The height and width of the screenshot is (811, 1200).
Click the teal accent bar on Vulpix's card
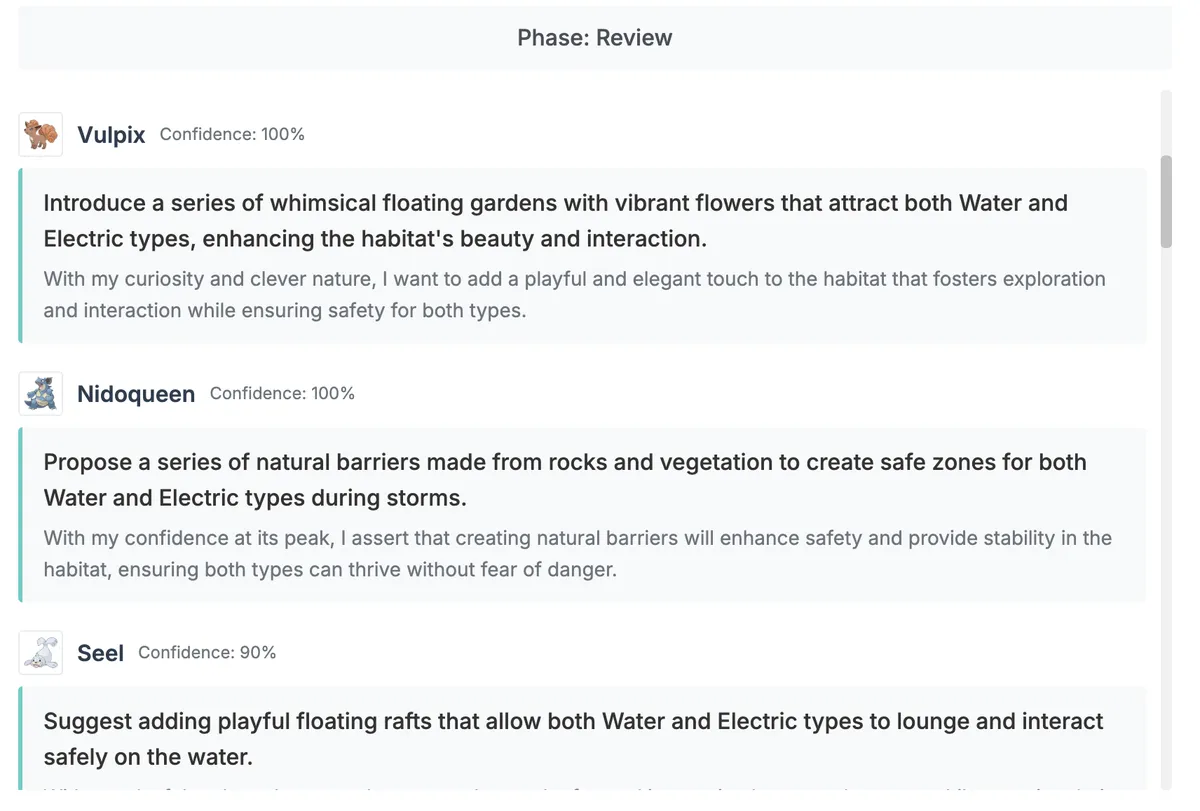tap(20, 256)
